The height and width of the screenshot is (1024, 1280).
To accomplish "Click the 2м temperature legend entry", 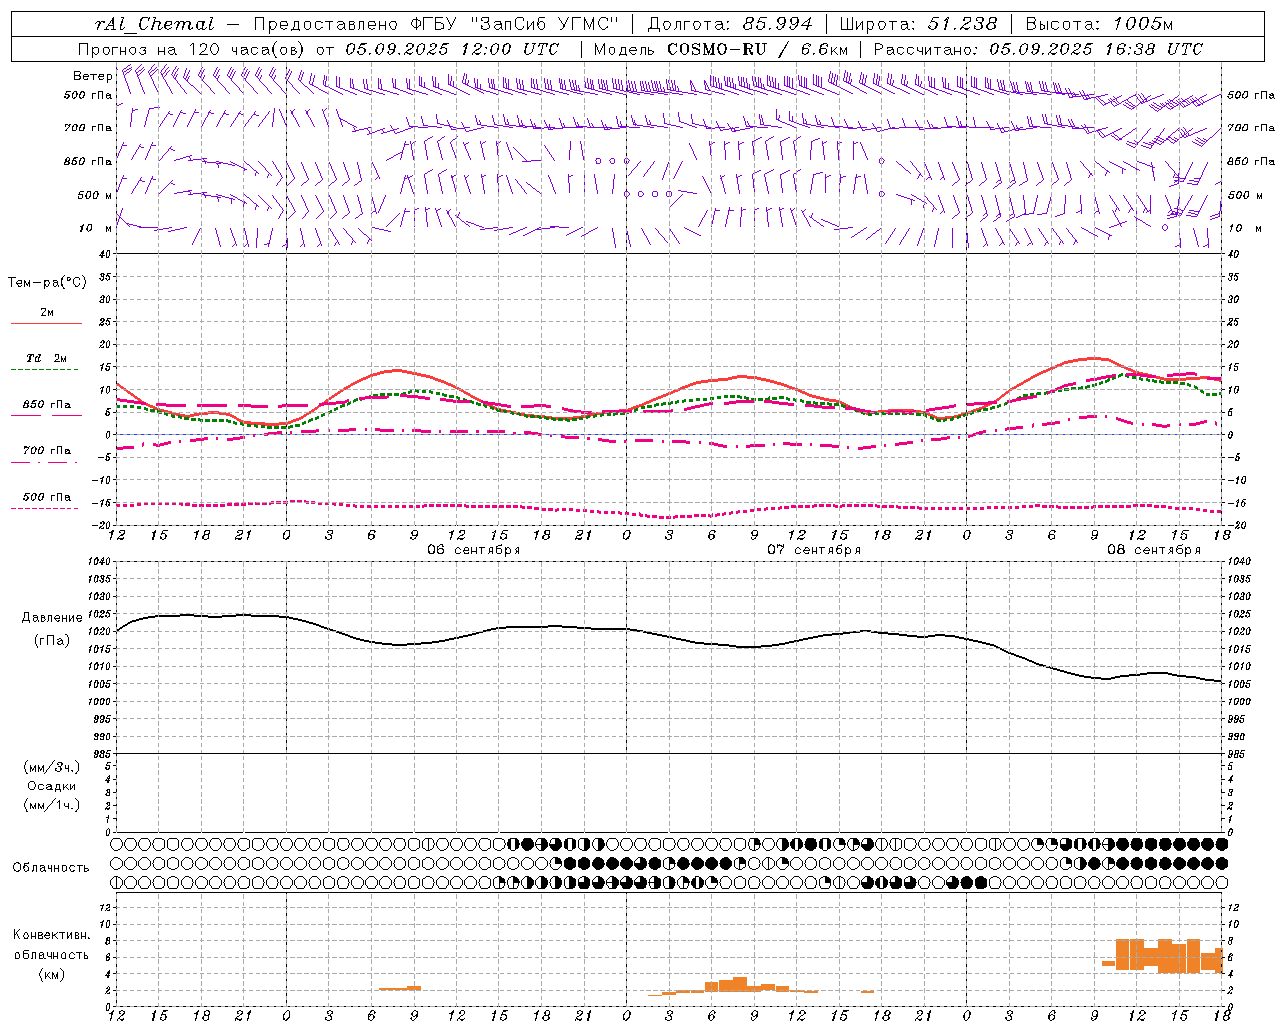I will [x=47, y=313].
